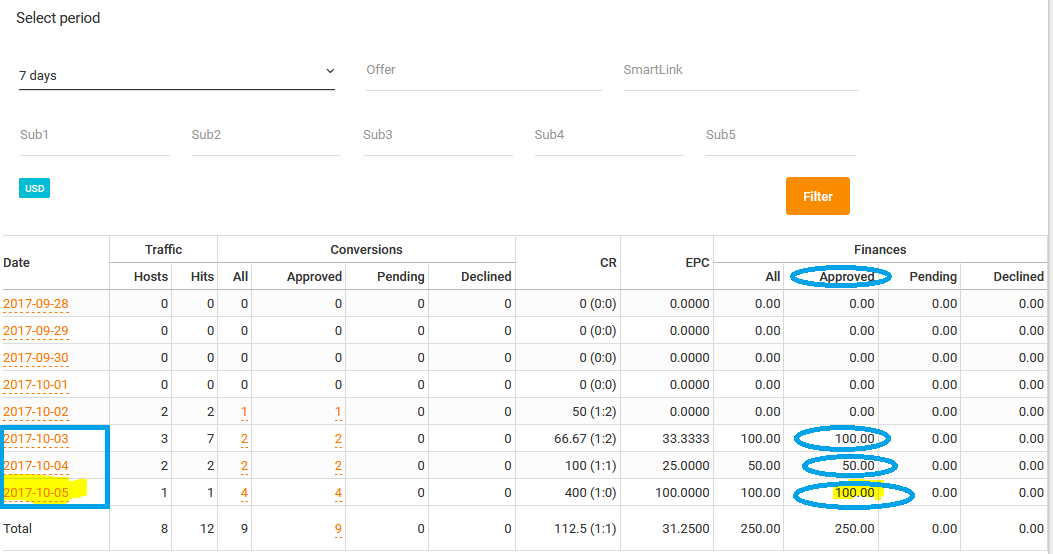Open the 2017-10-03 date link
The height and width of the screenshot is (554, 1053).
(36, 438)
